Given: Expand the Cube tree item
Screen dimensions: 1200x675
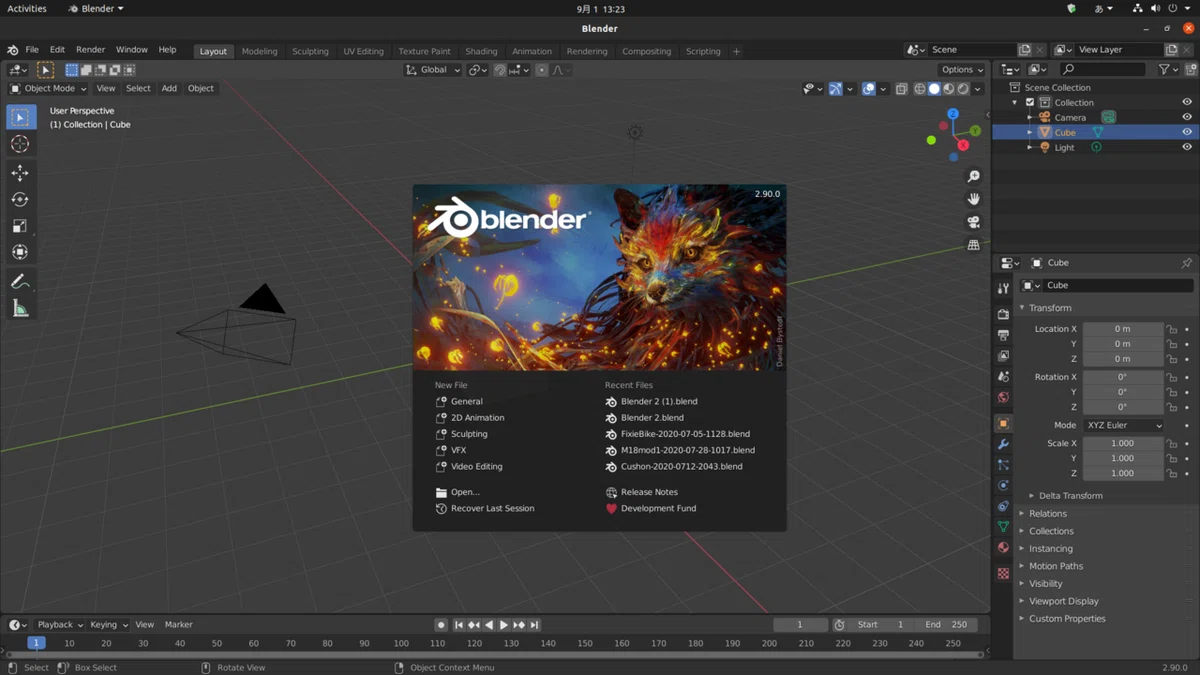Looking at the screenshot, I should point(1029,132).
